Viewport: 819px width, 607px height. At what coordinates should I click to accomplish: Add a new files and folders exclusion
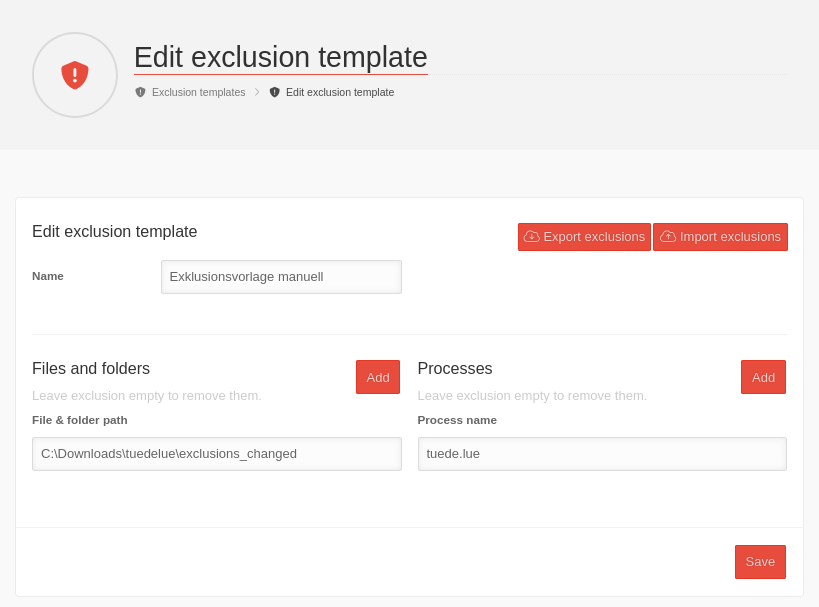pos(377,377)
